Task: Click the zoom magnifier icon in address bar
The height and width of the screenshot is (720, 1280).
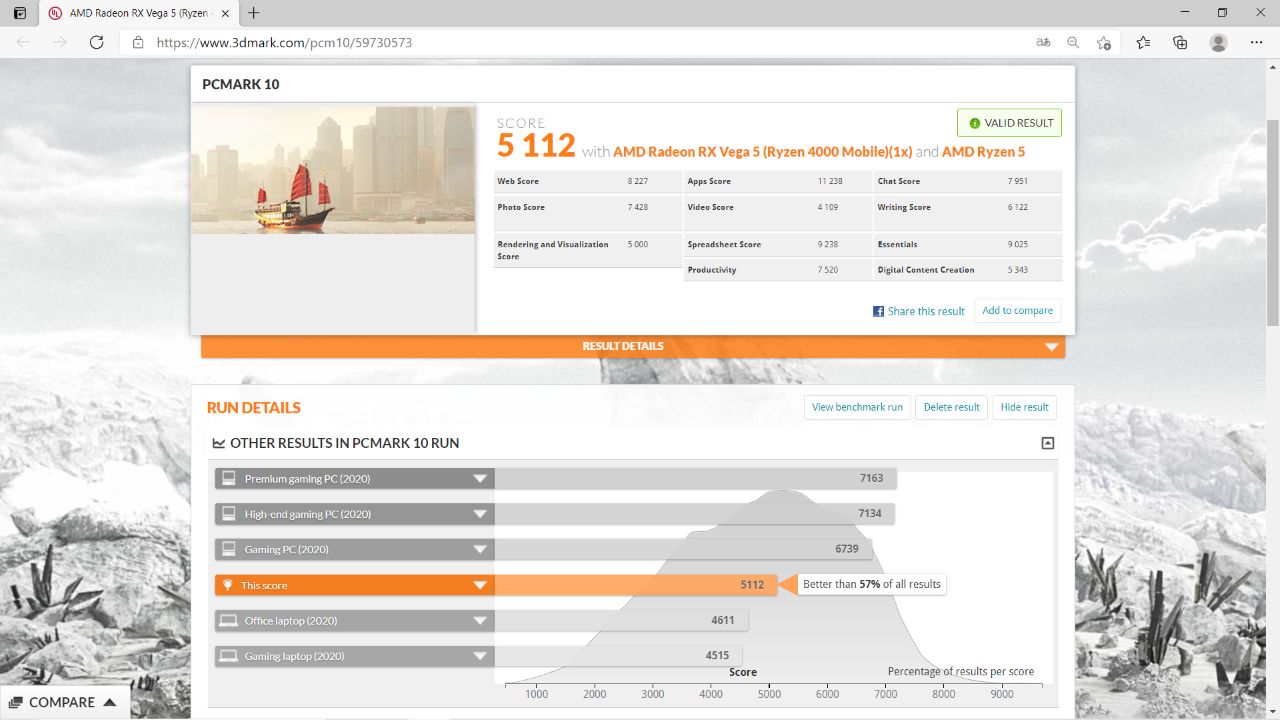Action: (1073, 43)
